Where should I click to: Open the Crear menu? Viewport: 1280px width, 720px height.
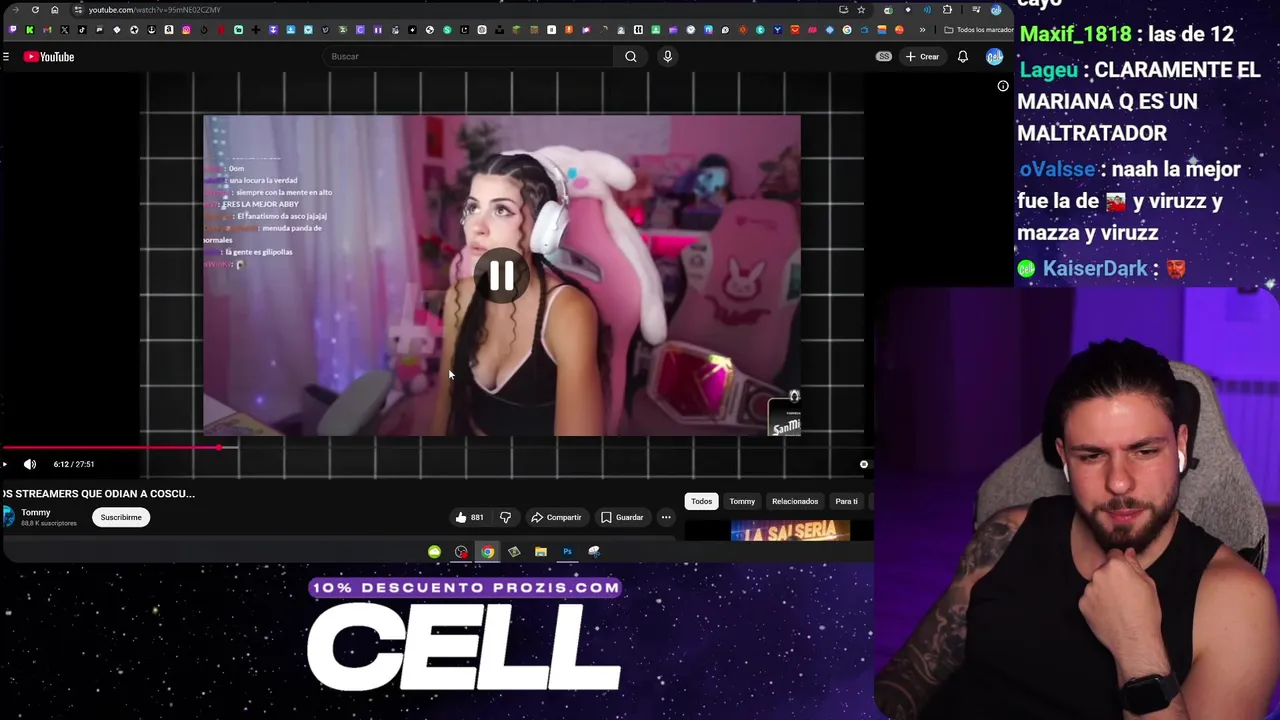tap(922, 57)
